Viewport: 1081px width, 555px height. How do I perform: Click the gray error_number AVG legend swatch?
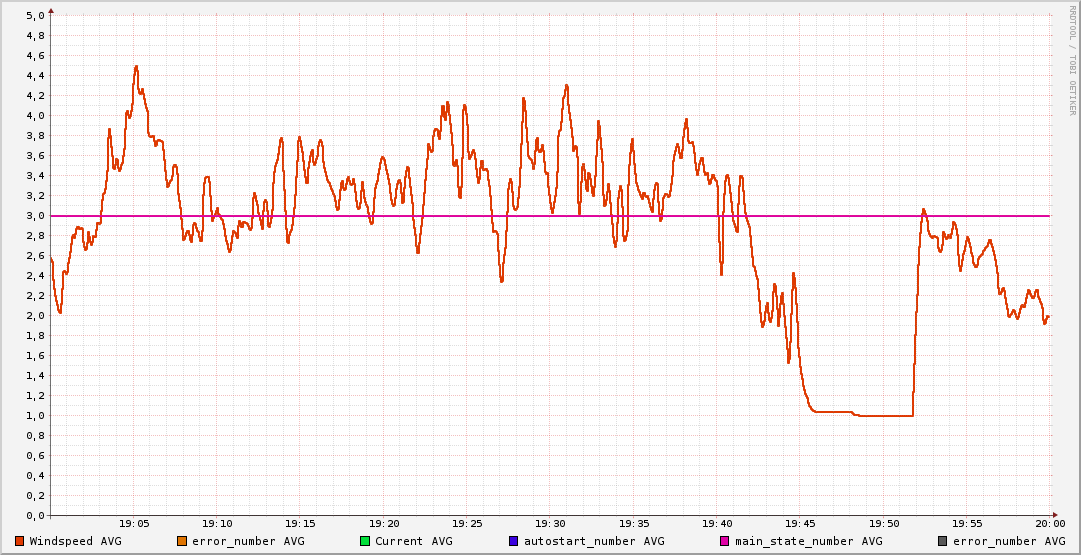[x=943, y=541]
